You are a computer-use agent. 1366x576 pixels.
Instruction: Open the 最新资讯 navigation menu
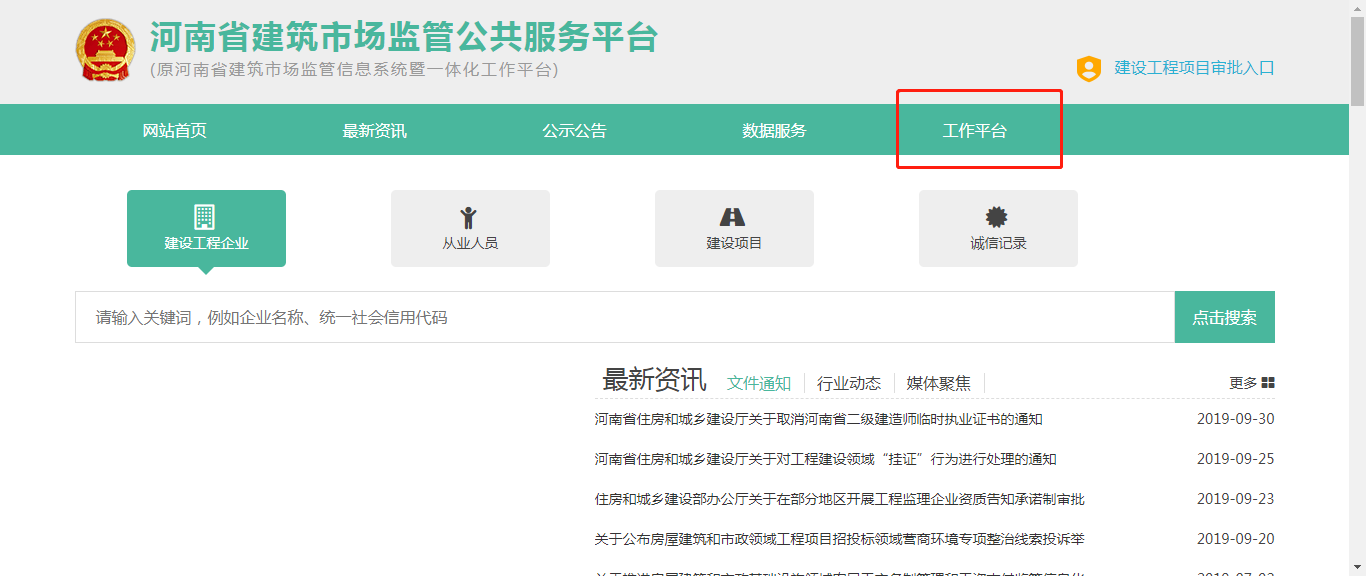pyautogui.click(x=375, y=131)
